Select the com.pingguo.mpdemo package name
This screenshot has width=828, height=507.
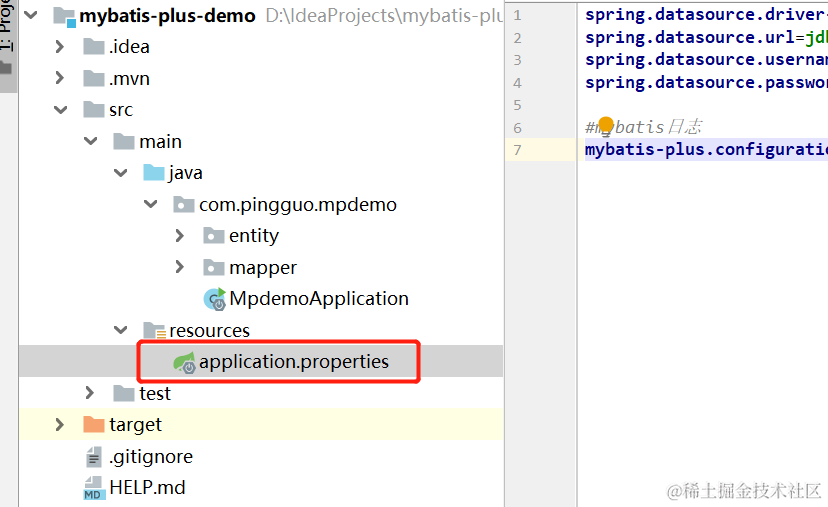tap(298, 205)
